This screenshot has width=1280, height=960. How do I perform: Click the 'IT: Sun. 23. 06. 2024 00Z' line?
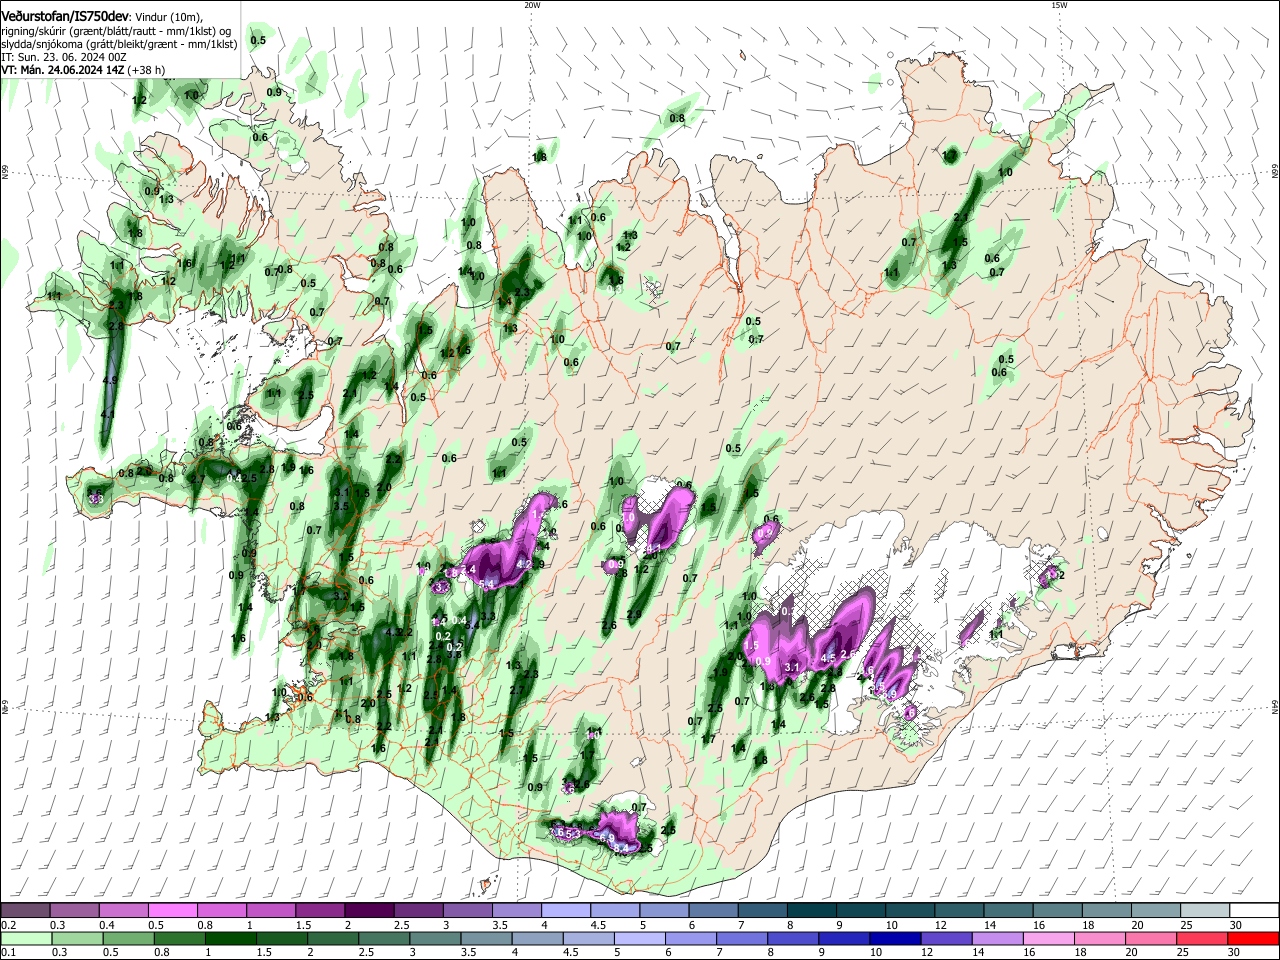tap(64, 57)
